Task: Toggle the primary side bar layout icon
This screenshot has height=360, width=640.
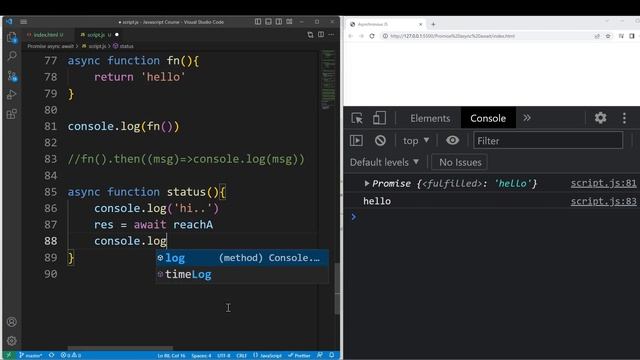Action: tap(258, 22)
